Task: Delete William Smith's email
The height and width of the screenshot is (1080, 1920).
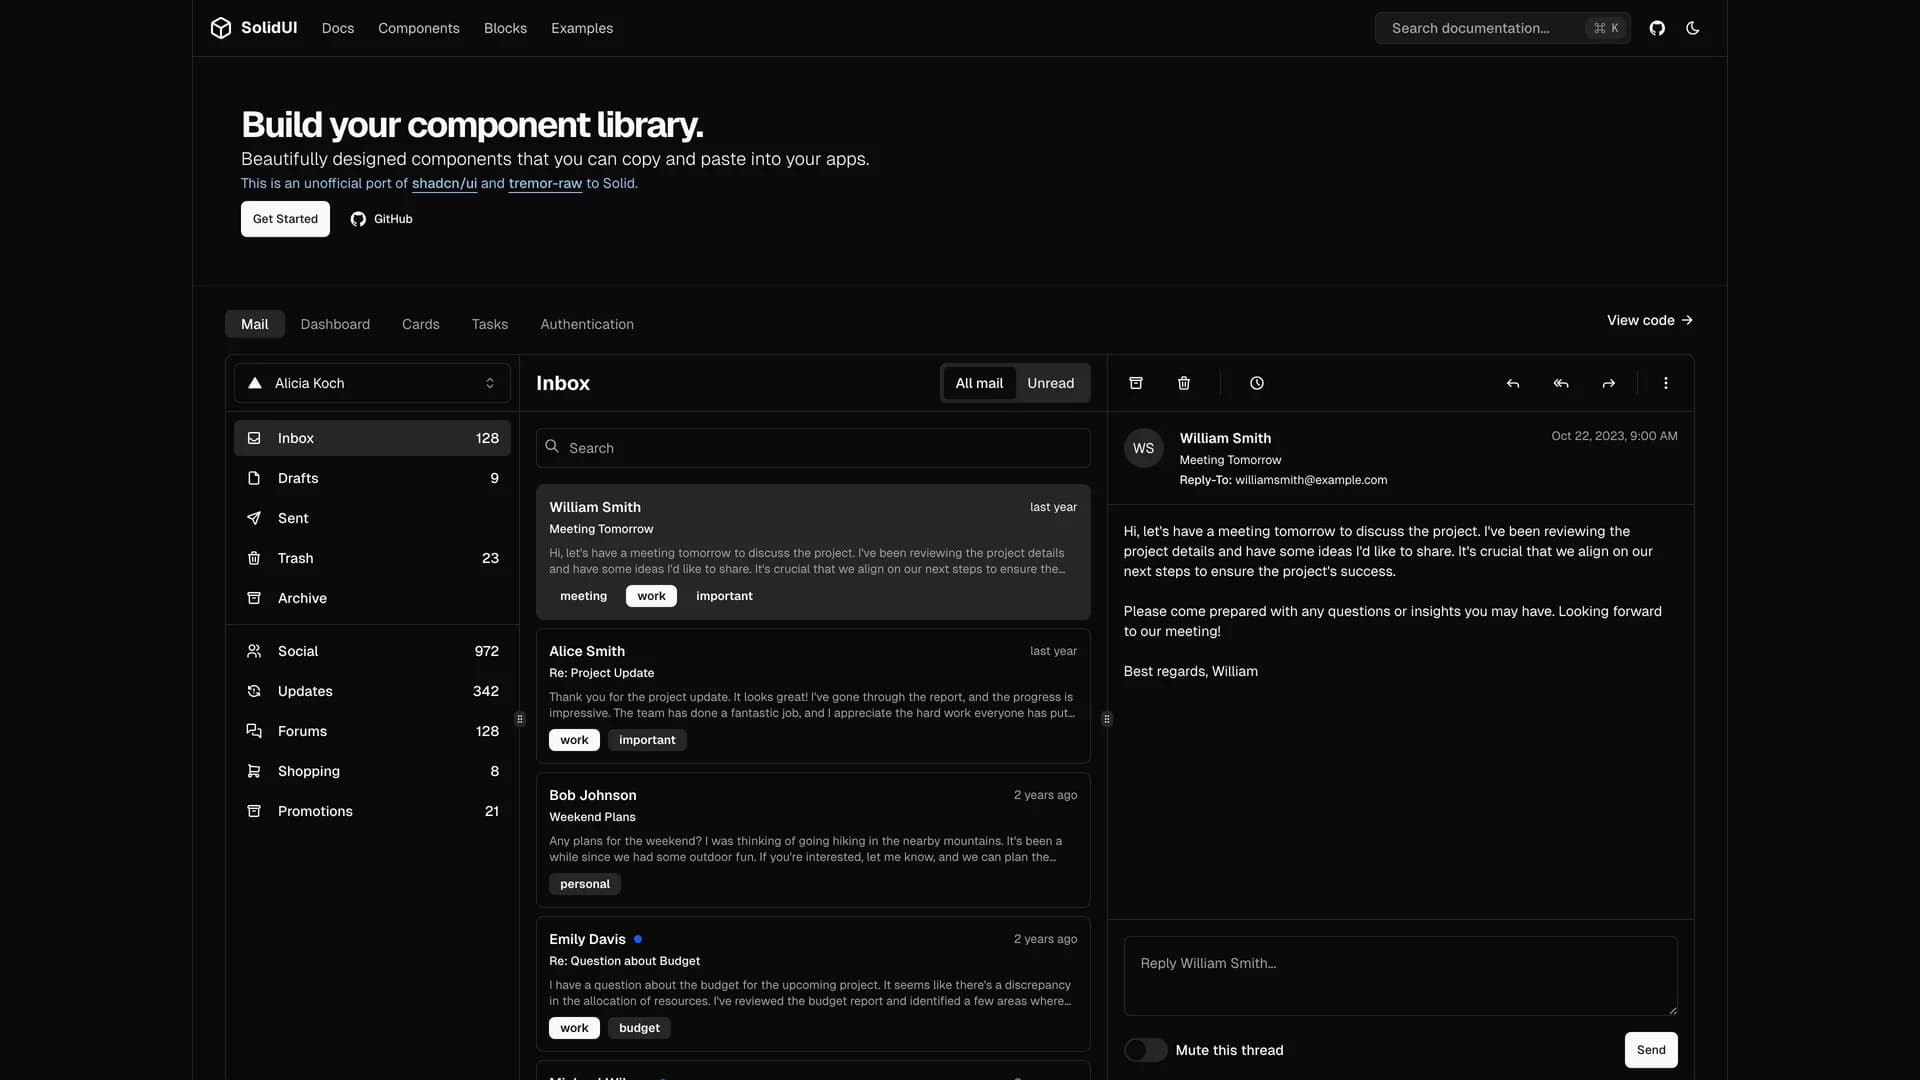Action: click(1183, 383)
